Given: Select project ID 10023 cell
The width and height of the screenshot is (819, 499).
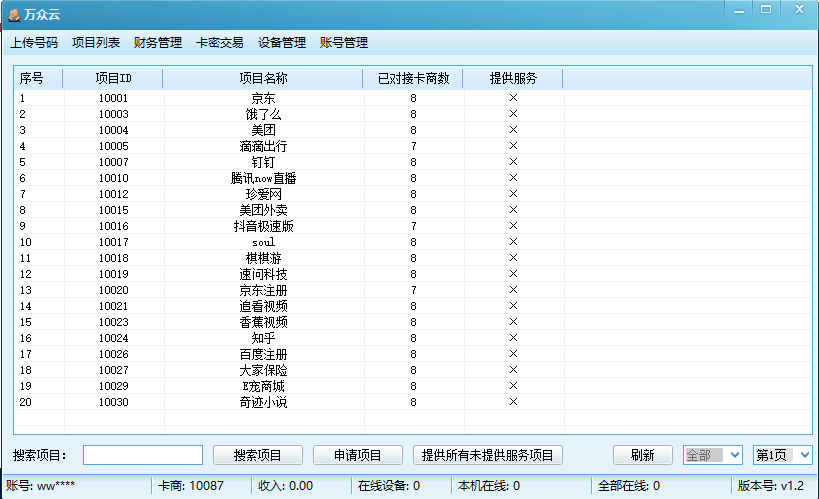Looking at the screenshot, I should coord(113,322).
